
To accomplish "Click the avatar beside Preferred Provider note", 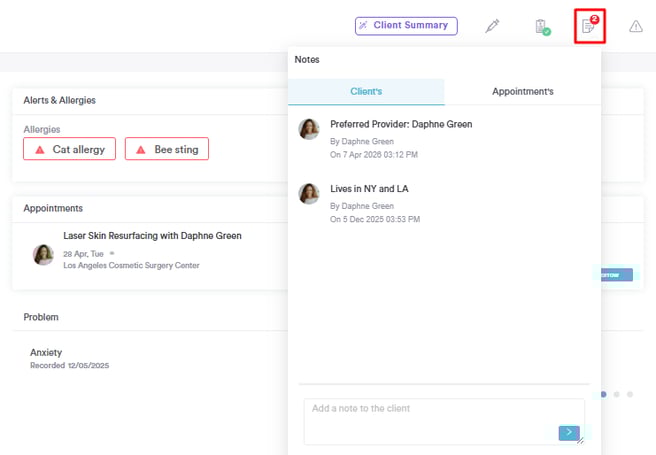I will point(309,129).
